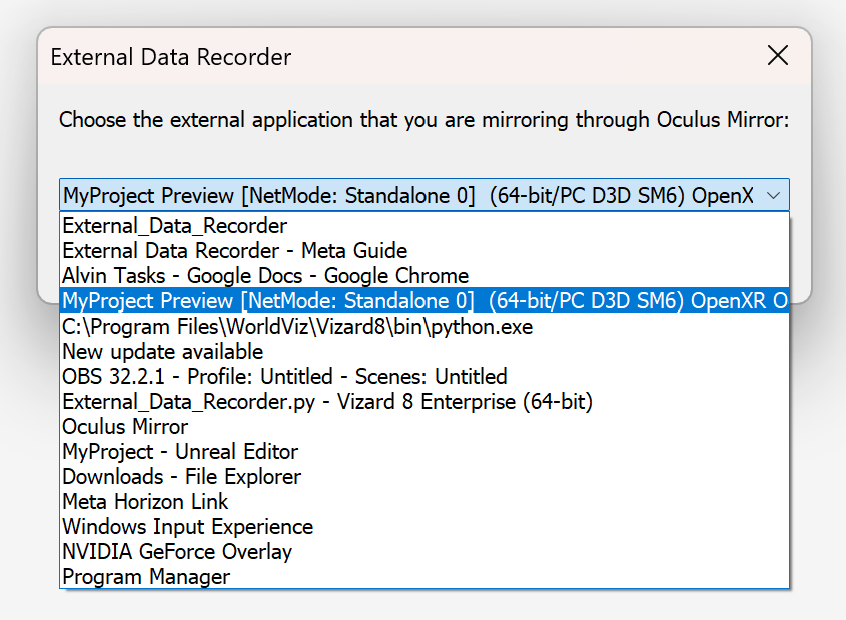Select the Vizard8 python.exe path entry
The height and width of the screenshot is (620, 846).
pyautogui.click(x=424, y=326)
